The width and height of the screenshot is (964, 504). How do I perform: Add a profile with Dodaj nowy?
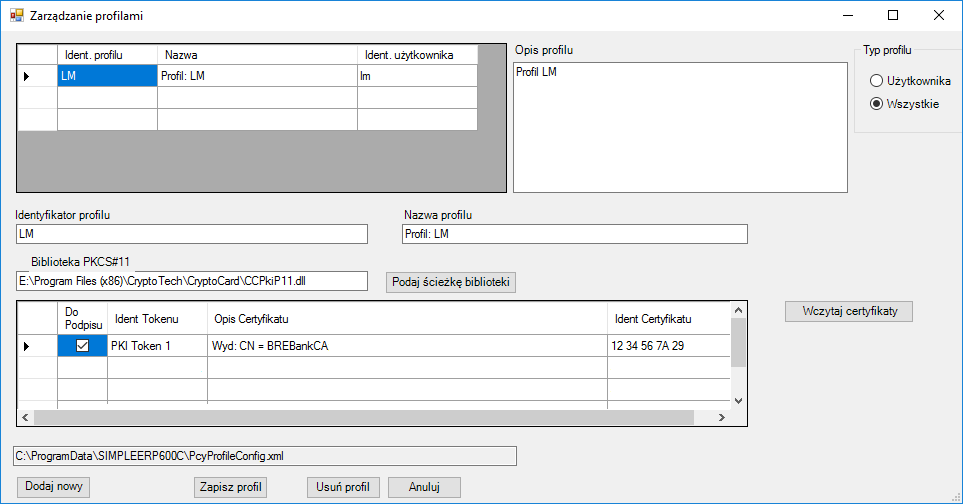53,487
